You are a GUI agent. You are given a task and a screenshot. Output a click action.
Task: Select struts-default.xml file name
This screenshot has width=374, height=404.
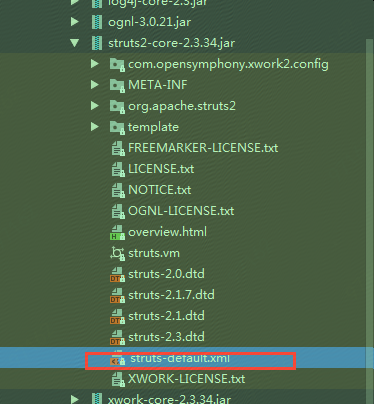point(180,358)
